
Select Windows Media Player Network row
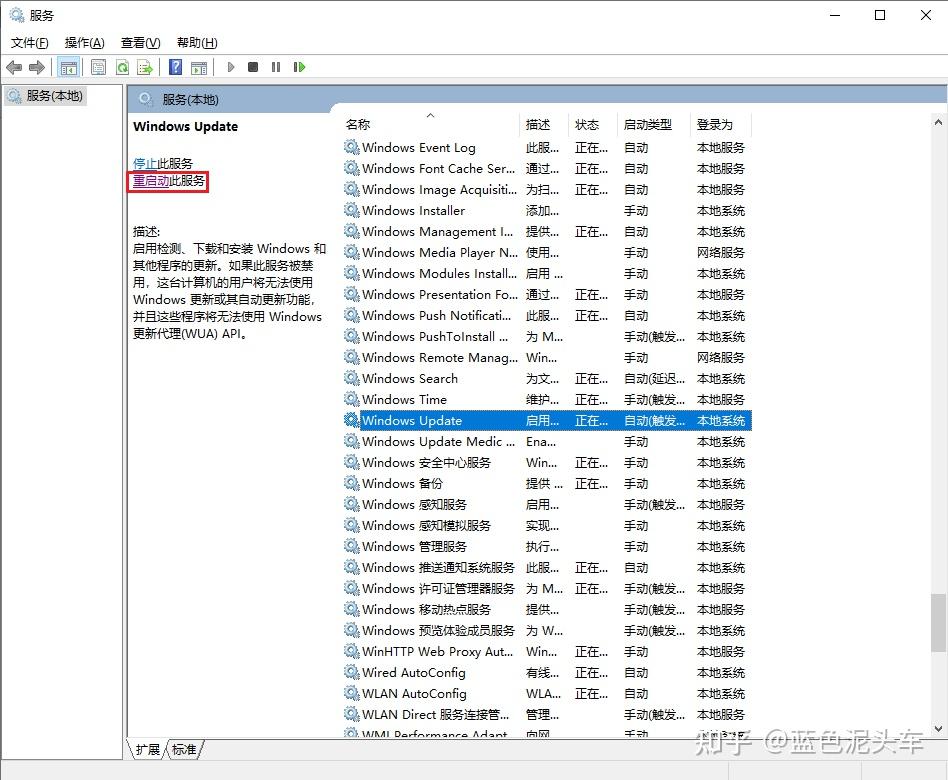547,253
